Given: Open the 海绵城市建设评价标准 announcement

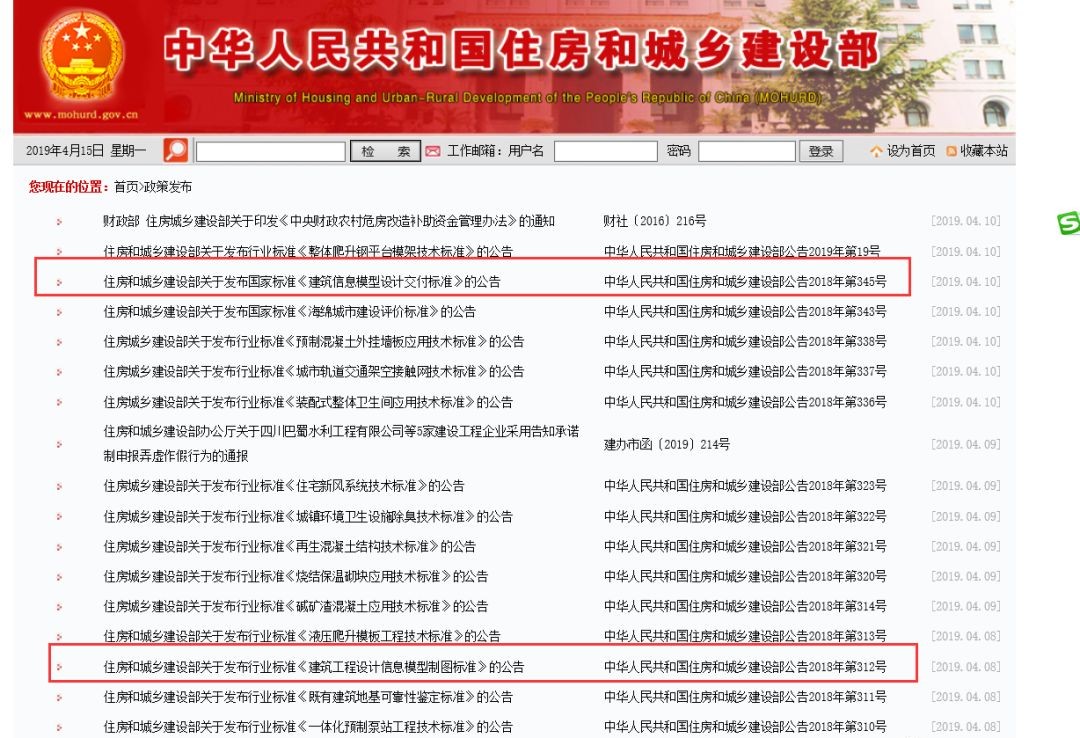Looking at the screenshot, I should click(289, 311).
